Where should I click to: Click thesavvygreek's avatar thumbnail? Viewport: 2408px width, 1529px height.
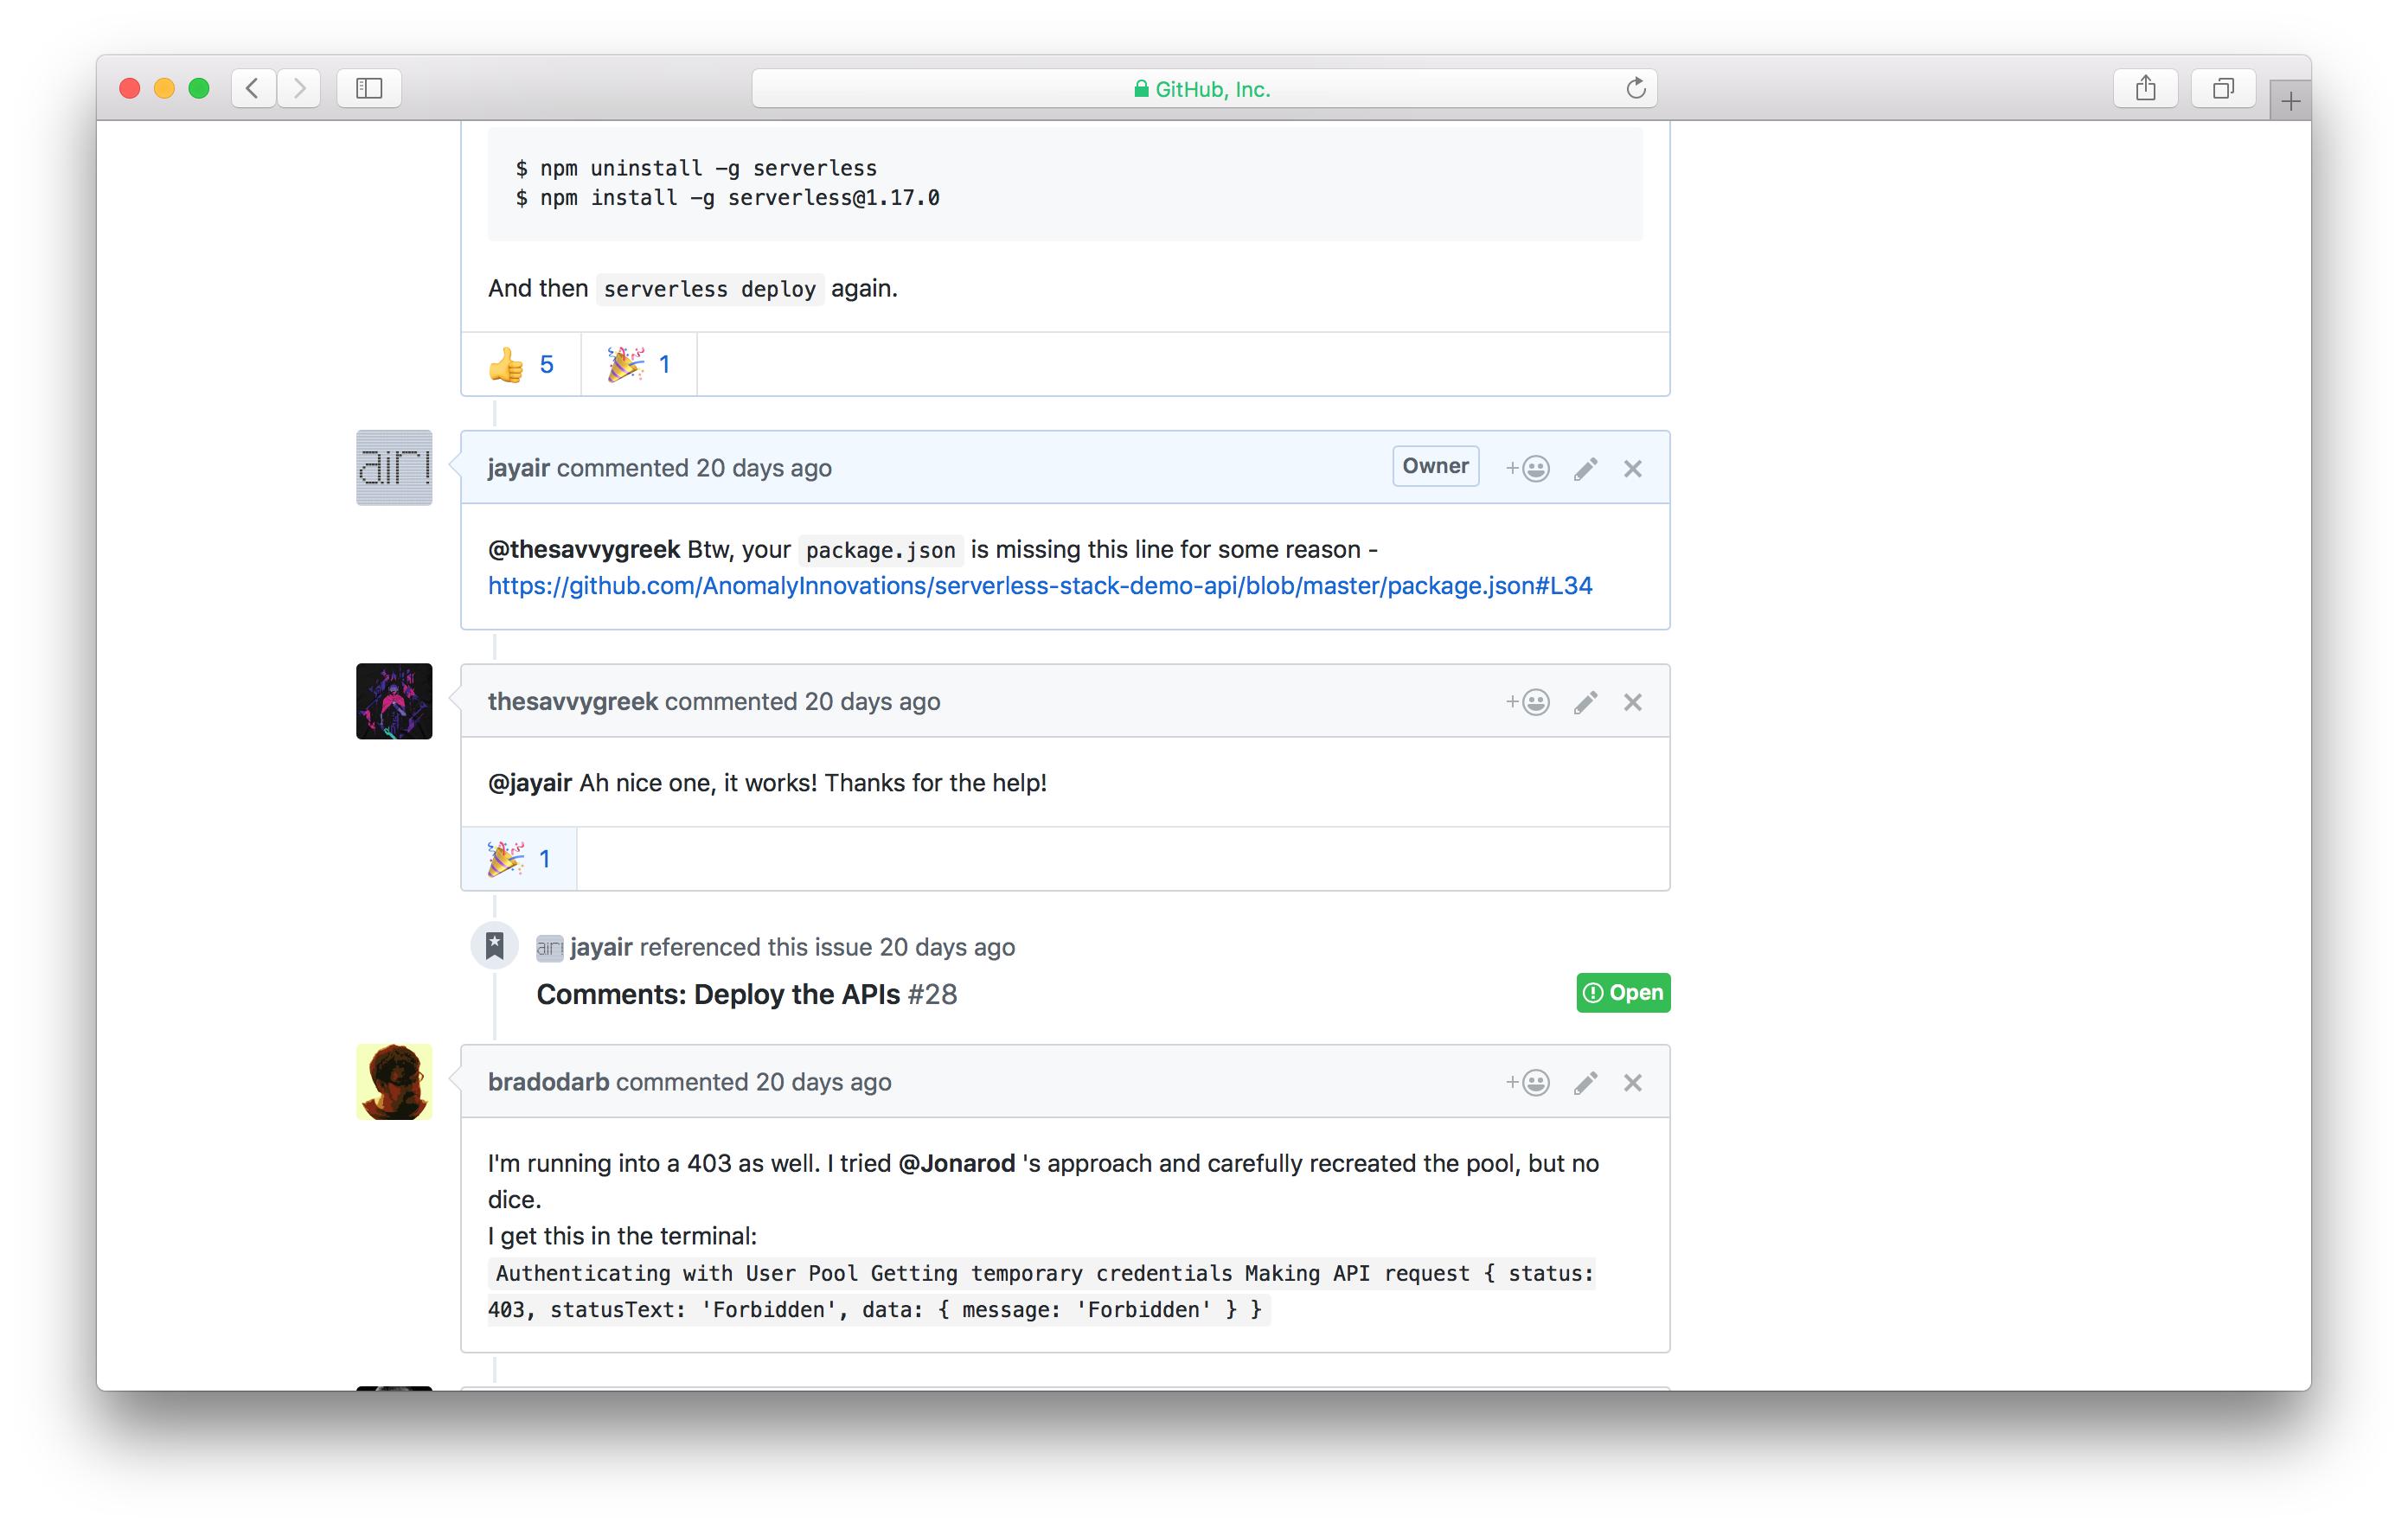tap(394, 701)
